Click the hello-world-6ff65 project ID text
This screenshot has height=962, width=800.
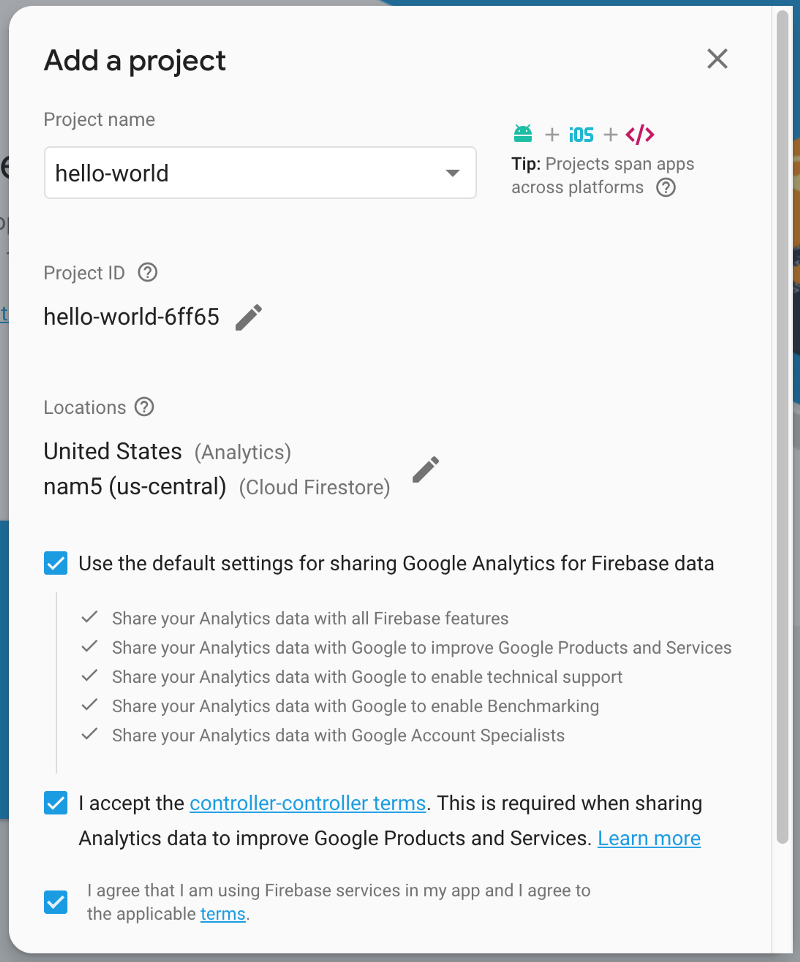tap(131, 318)
